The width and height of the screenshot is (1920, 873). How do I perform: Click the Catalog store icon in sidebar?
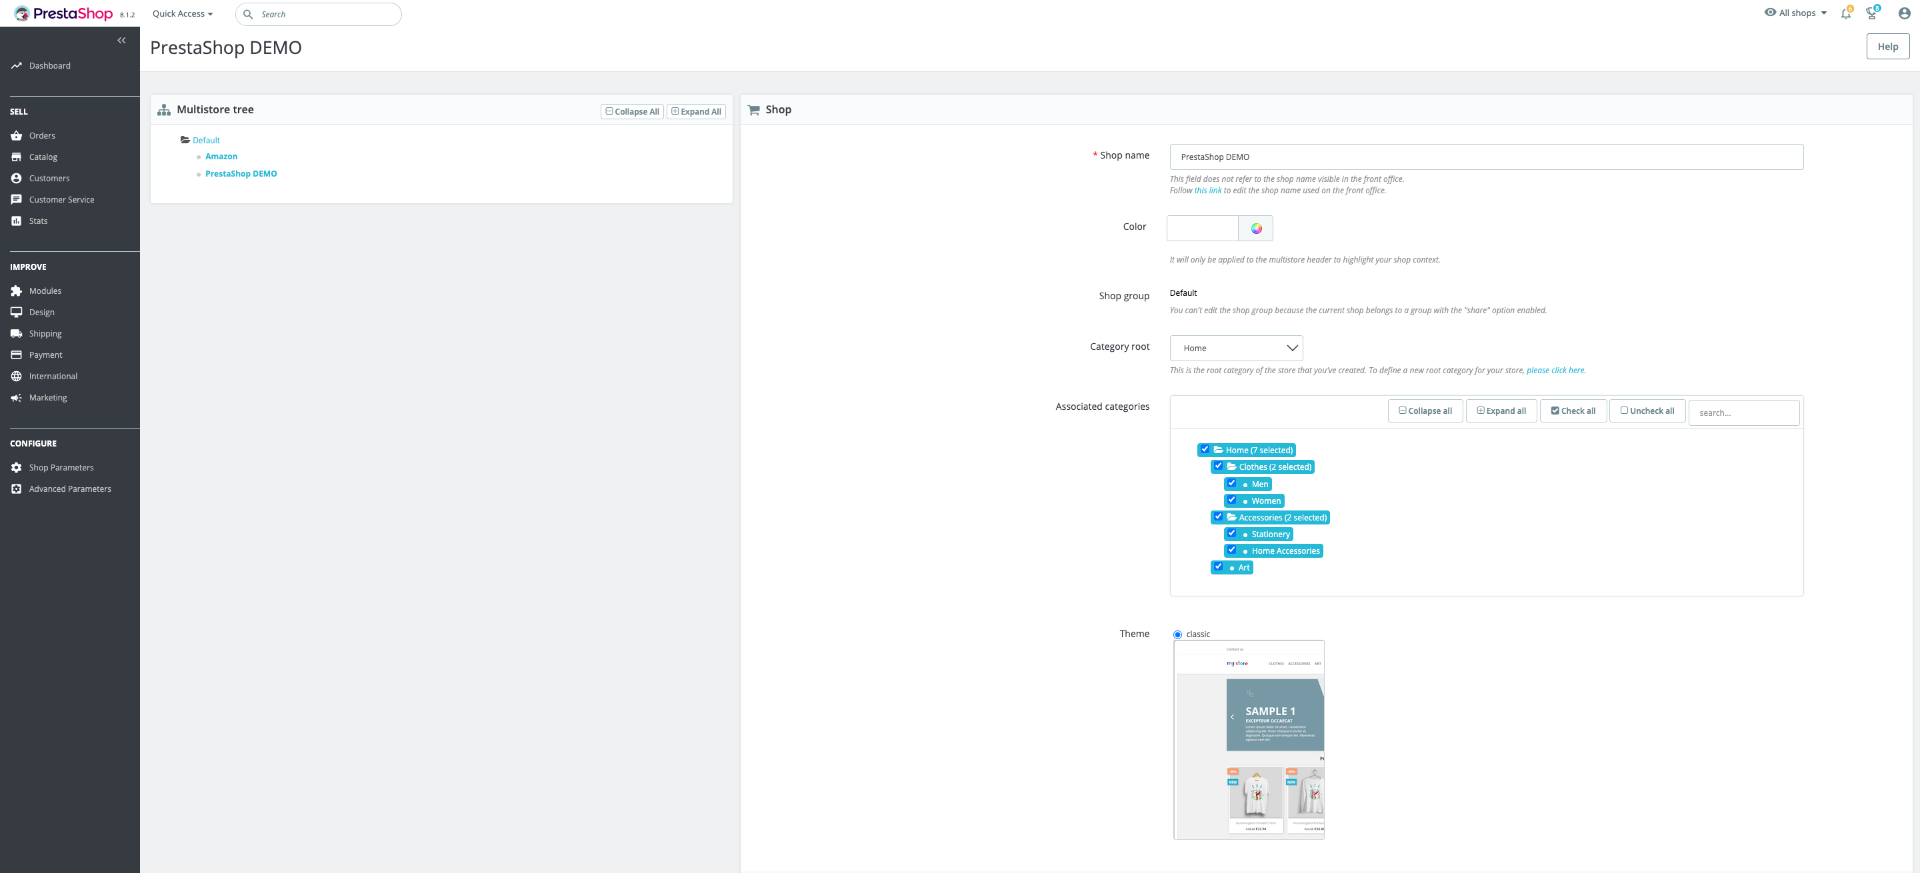(x=16, y=157)
